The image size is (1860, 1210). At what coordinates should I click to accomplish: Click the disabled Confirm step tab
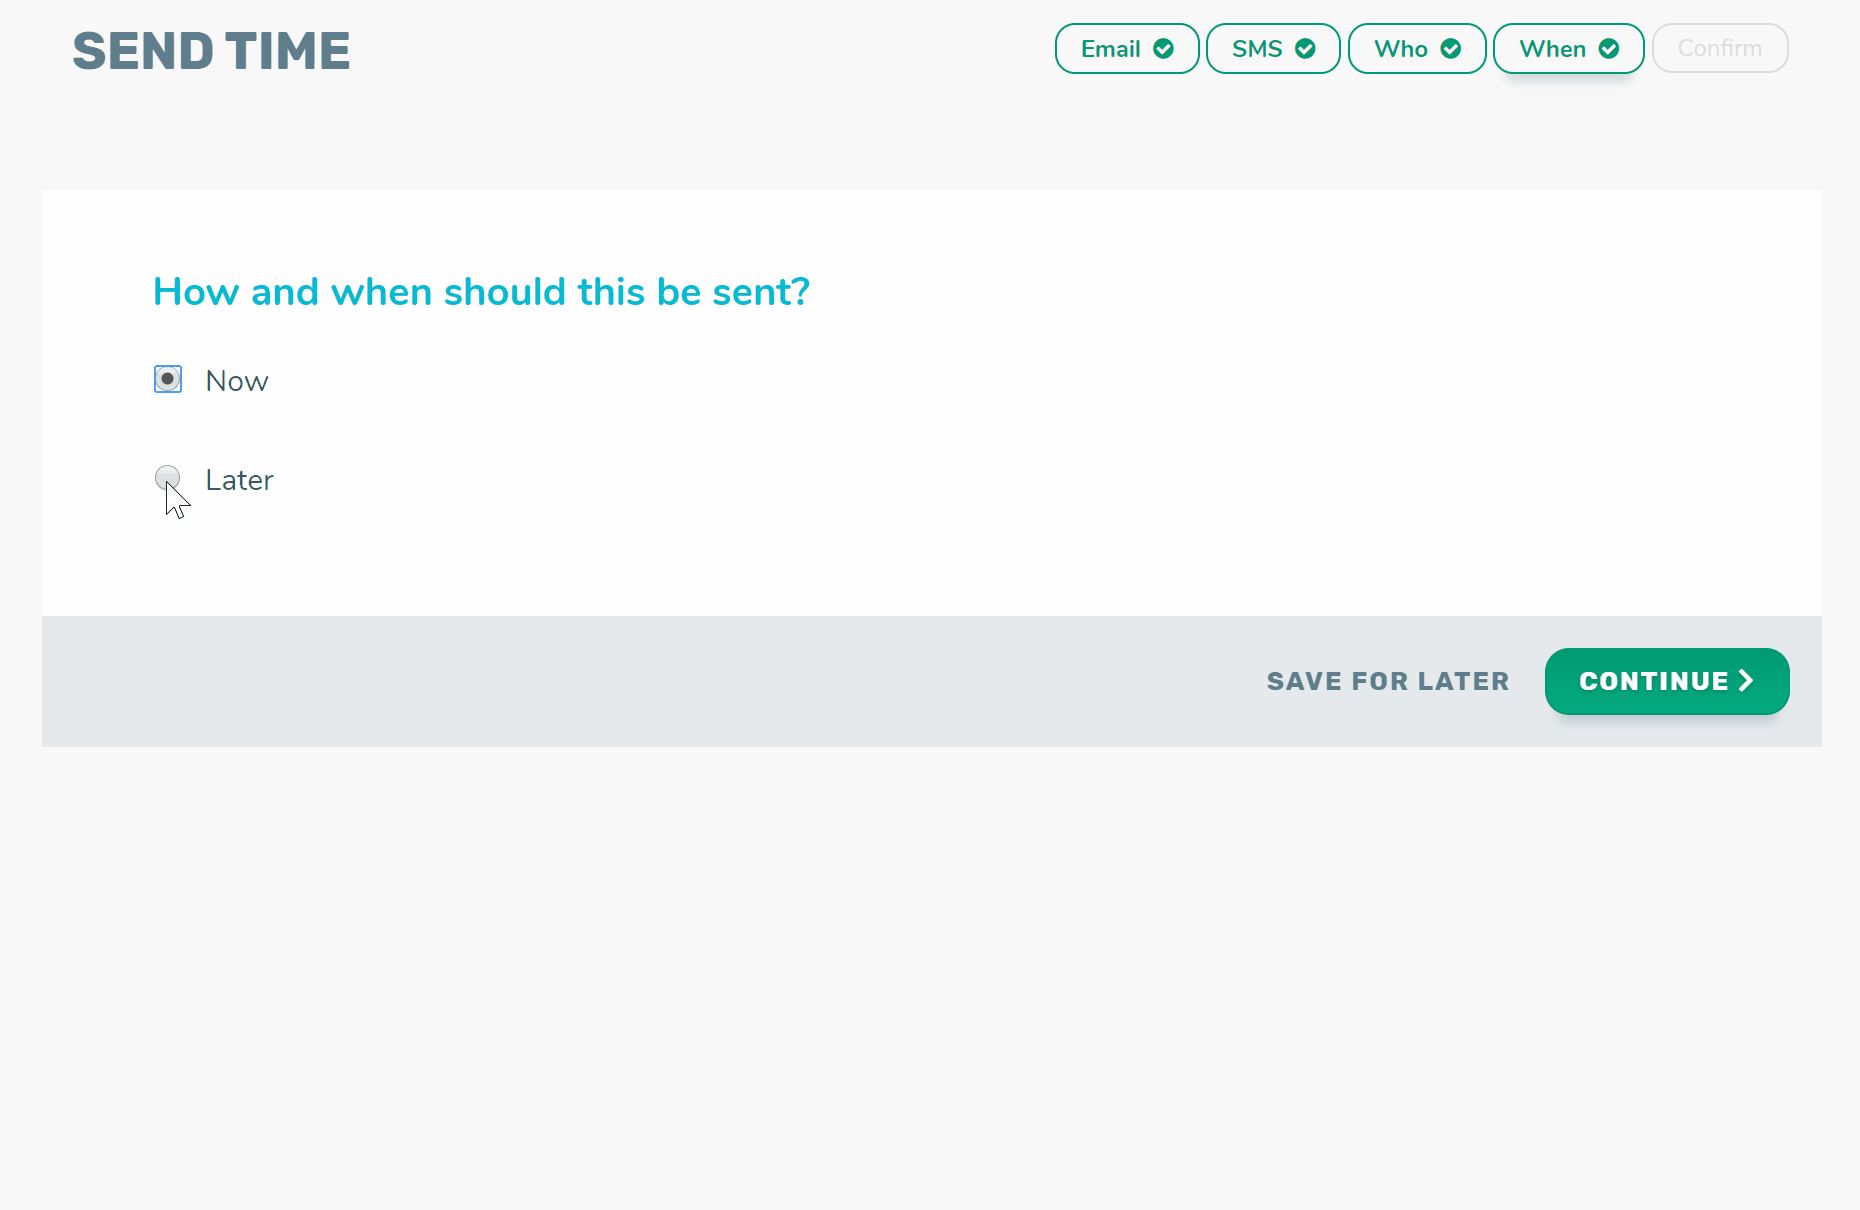1720,48
